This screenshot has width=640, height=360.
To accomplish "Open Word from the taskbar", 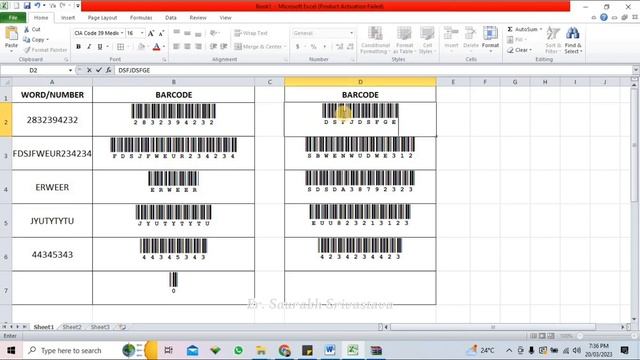I will point(330,350).
